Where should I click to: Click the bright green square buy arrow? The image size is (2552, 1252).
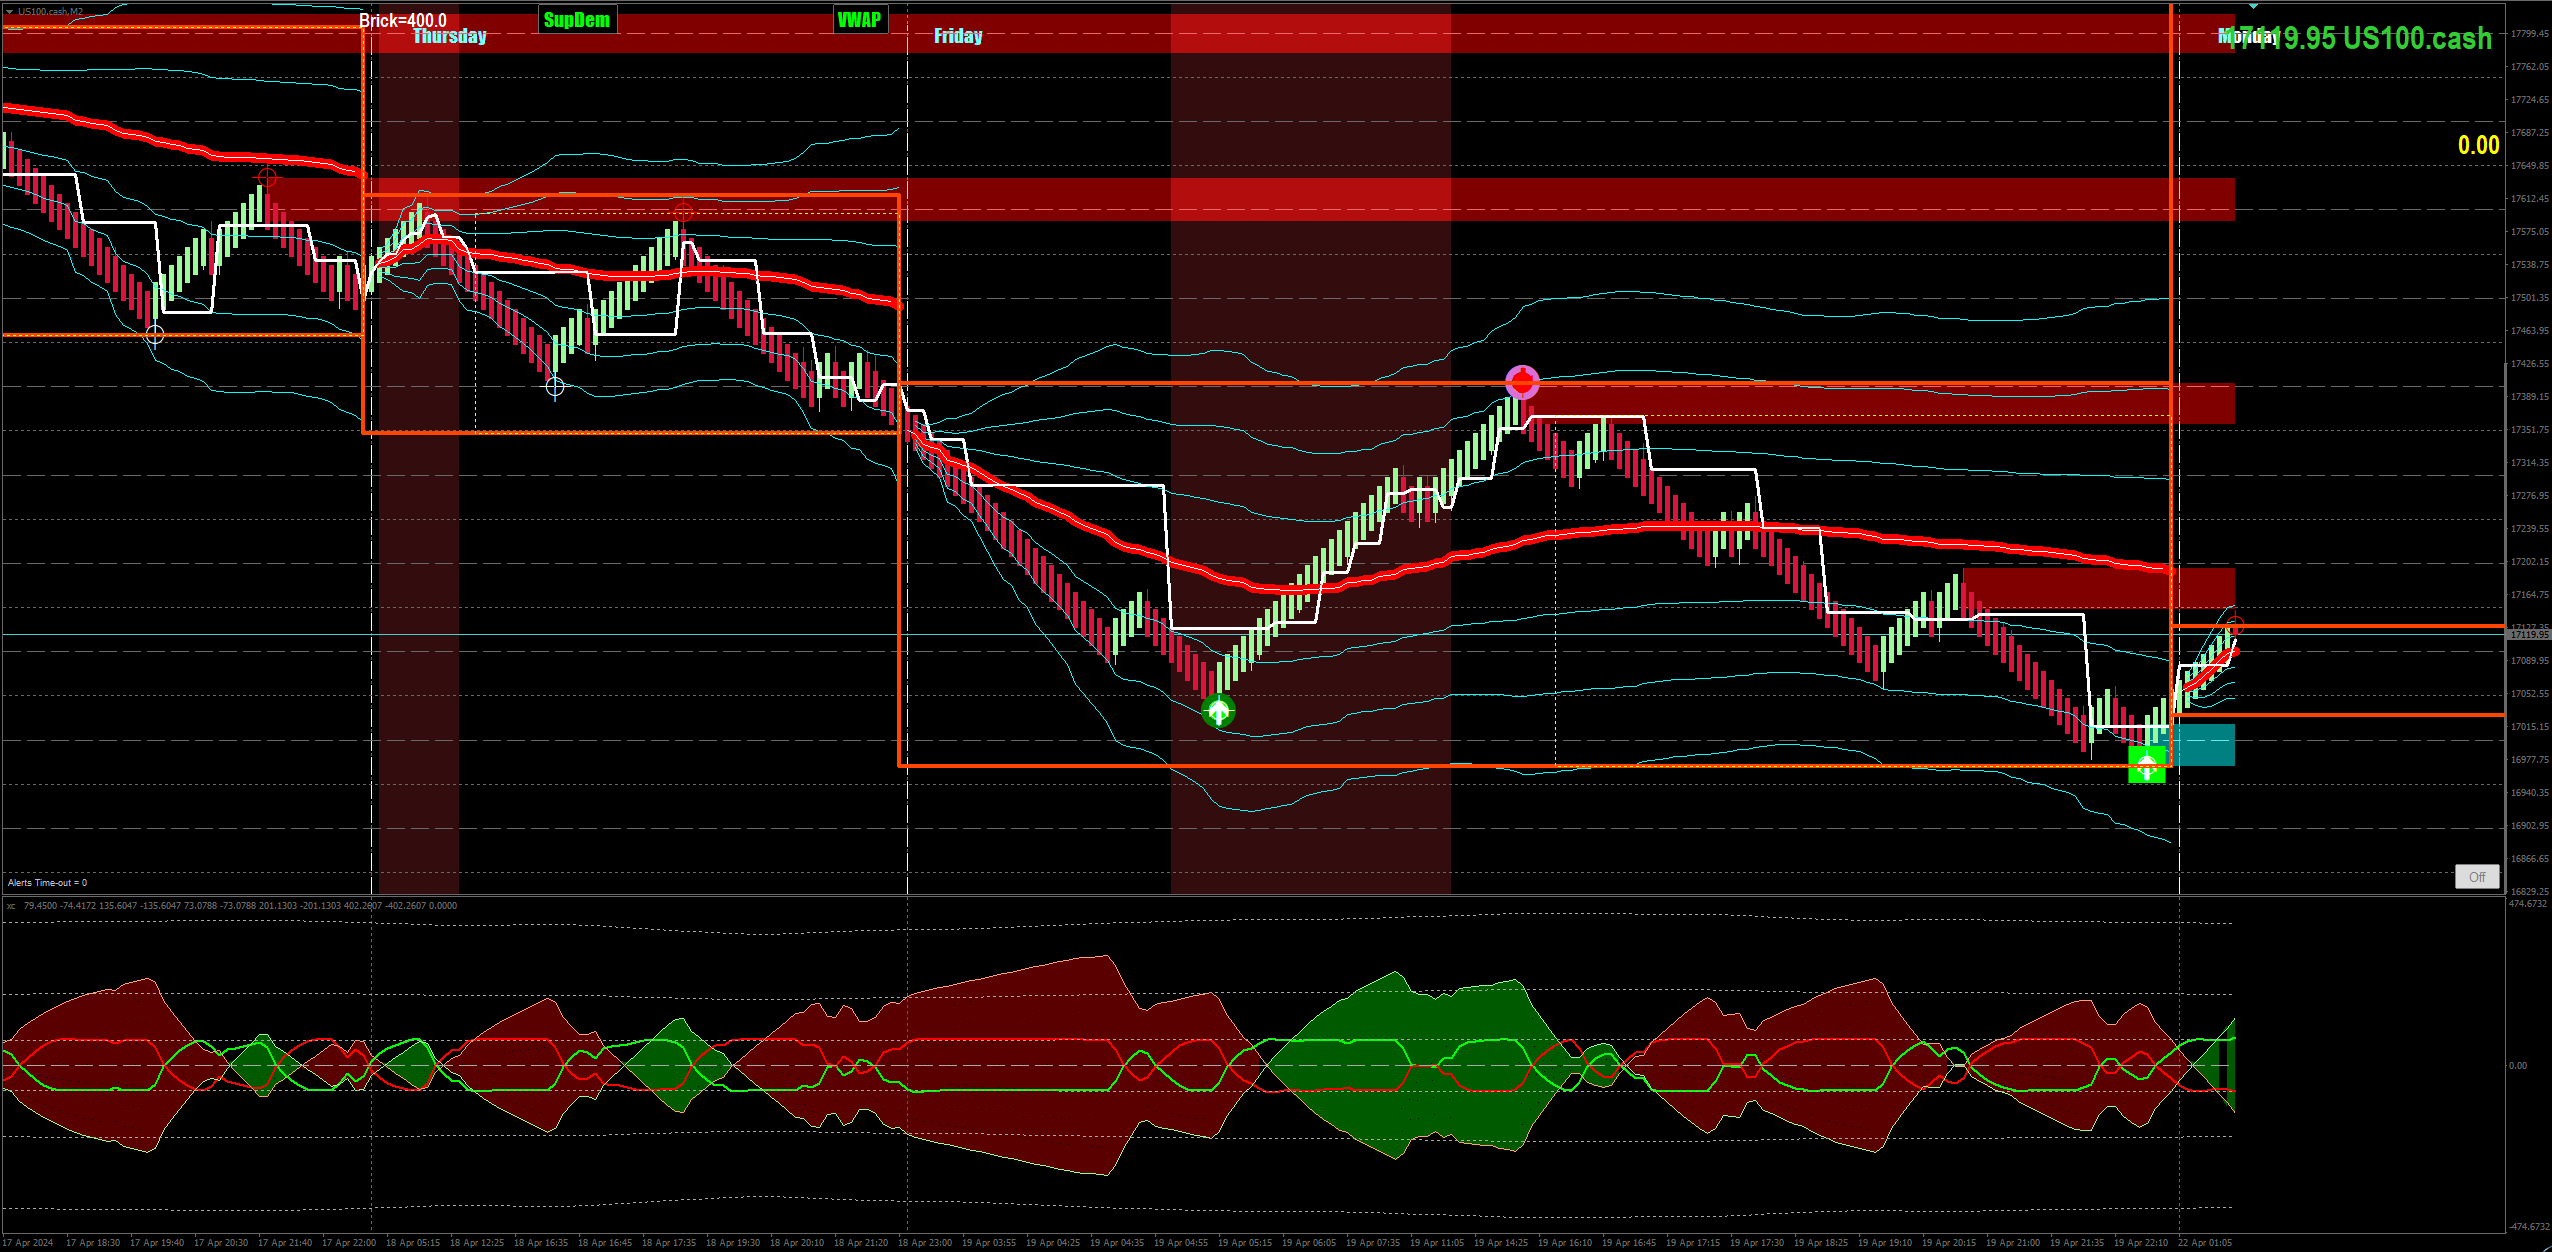point(2146,765)
